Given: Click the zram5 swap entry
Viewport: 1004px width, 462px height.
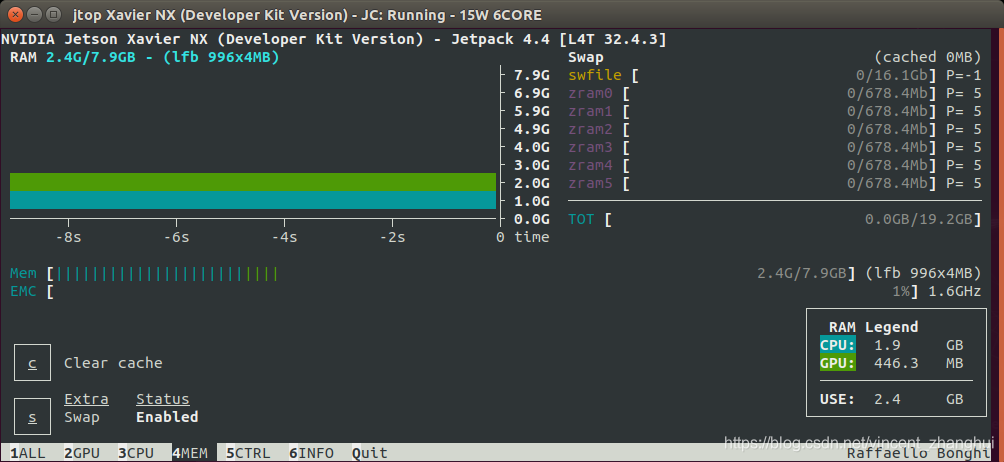Looking at the screenshot, I should pyautogui.click(x=590, y=184).
